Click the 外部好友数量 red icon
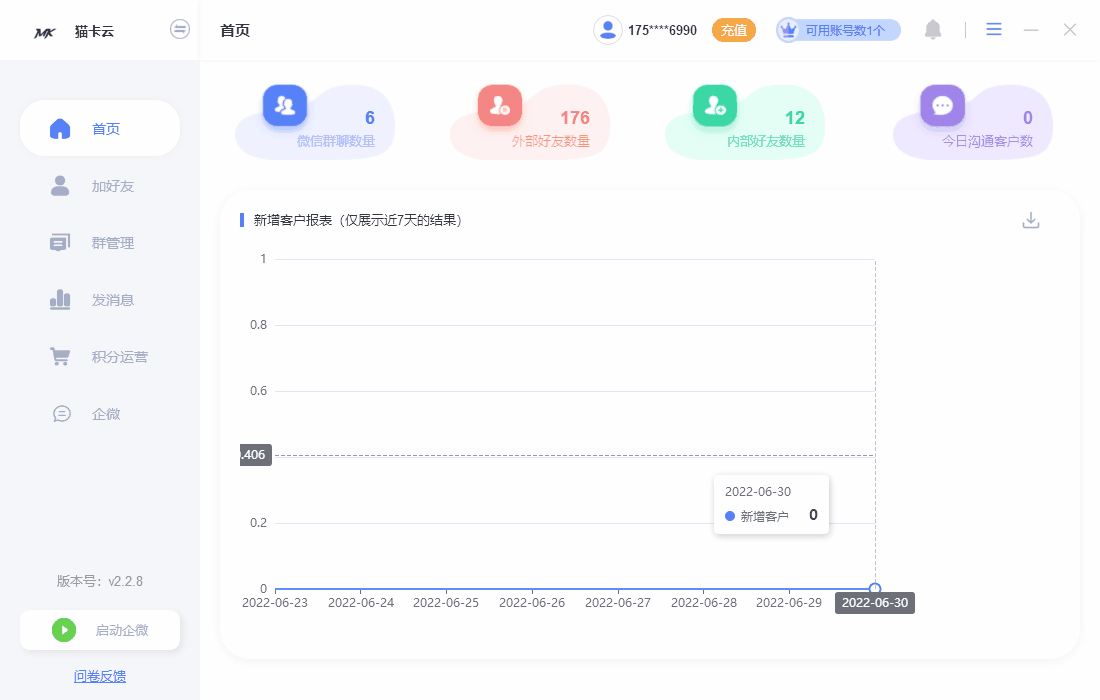The image size is (1100, 700). 499,105
